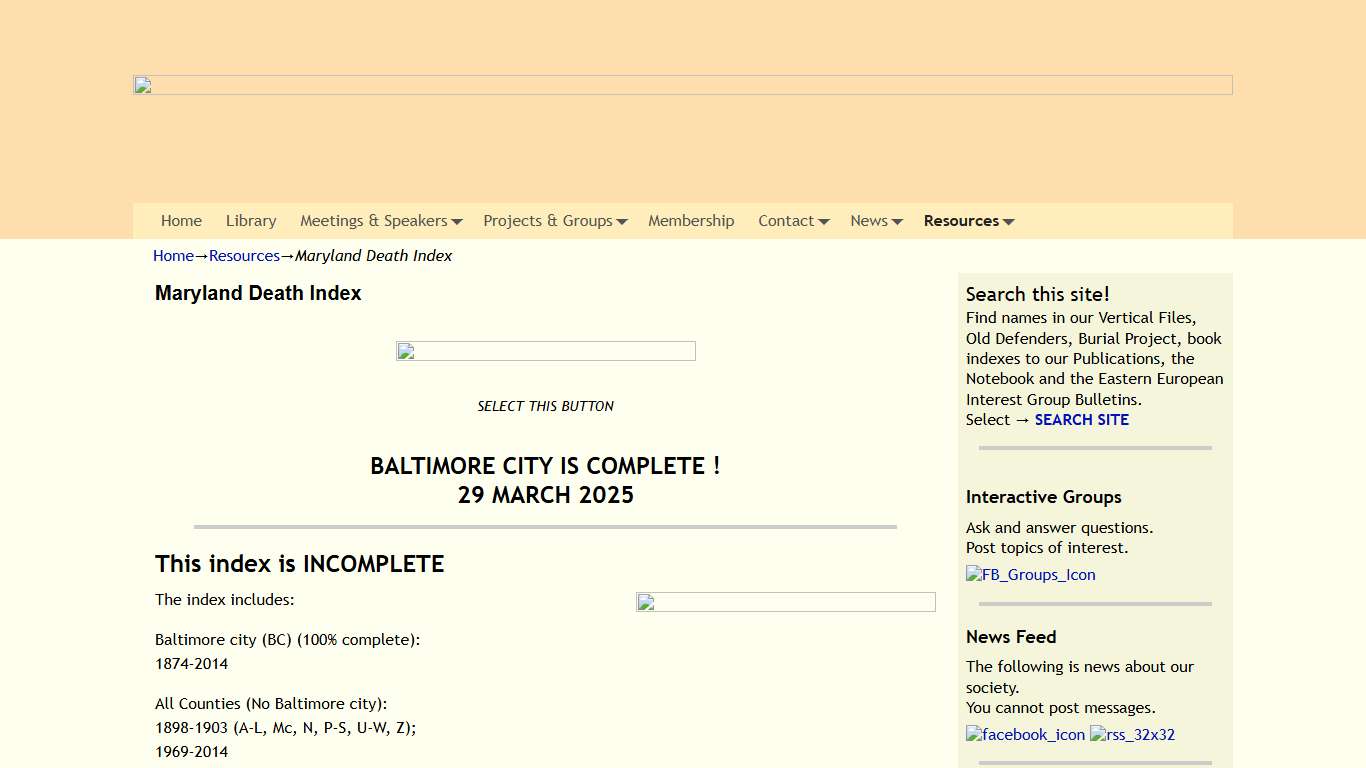Click the image placeholder beside the index details

[x=785, y=602]
